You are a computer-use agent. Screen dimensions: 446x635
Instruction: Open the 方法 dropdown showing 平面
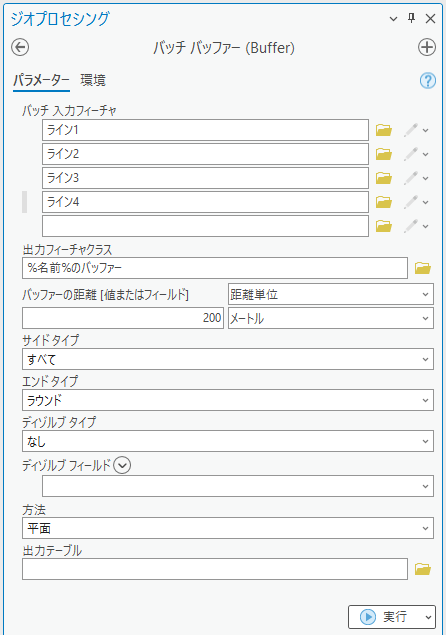click(228, 528)
